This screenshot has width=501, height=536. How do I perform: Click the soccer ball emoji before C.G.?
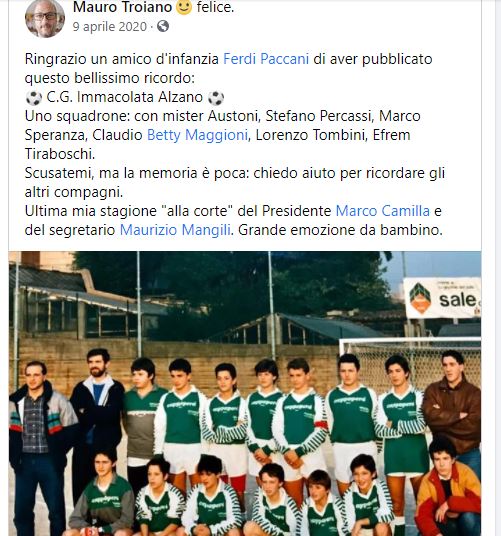(34, 98)
